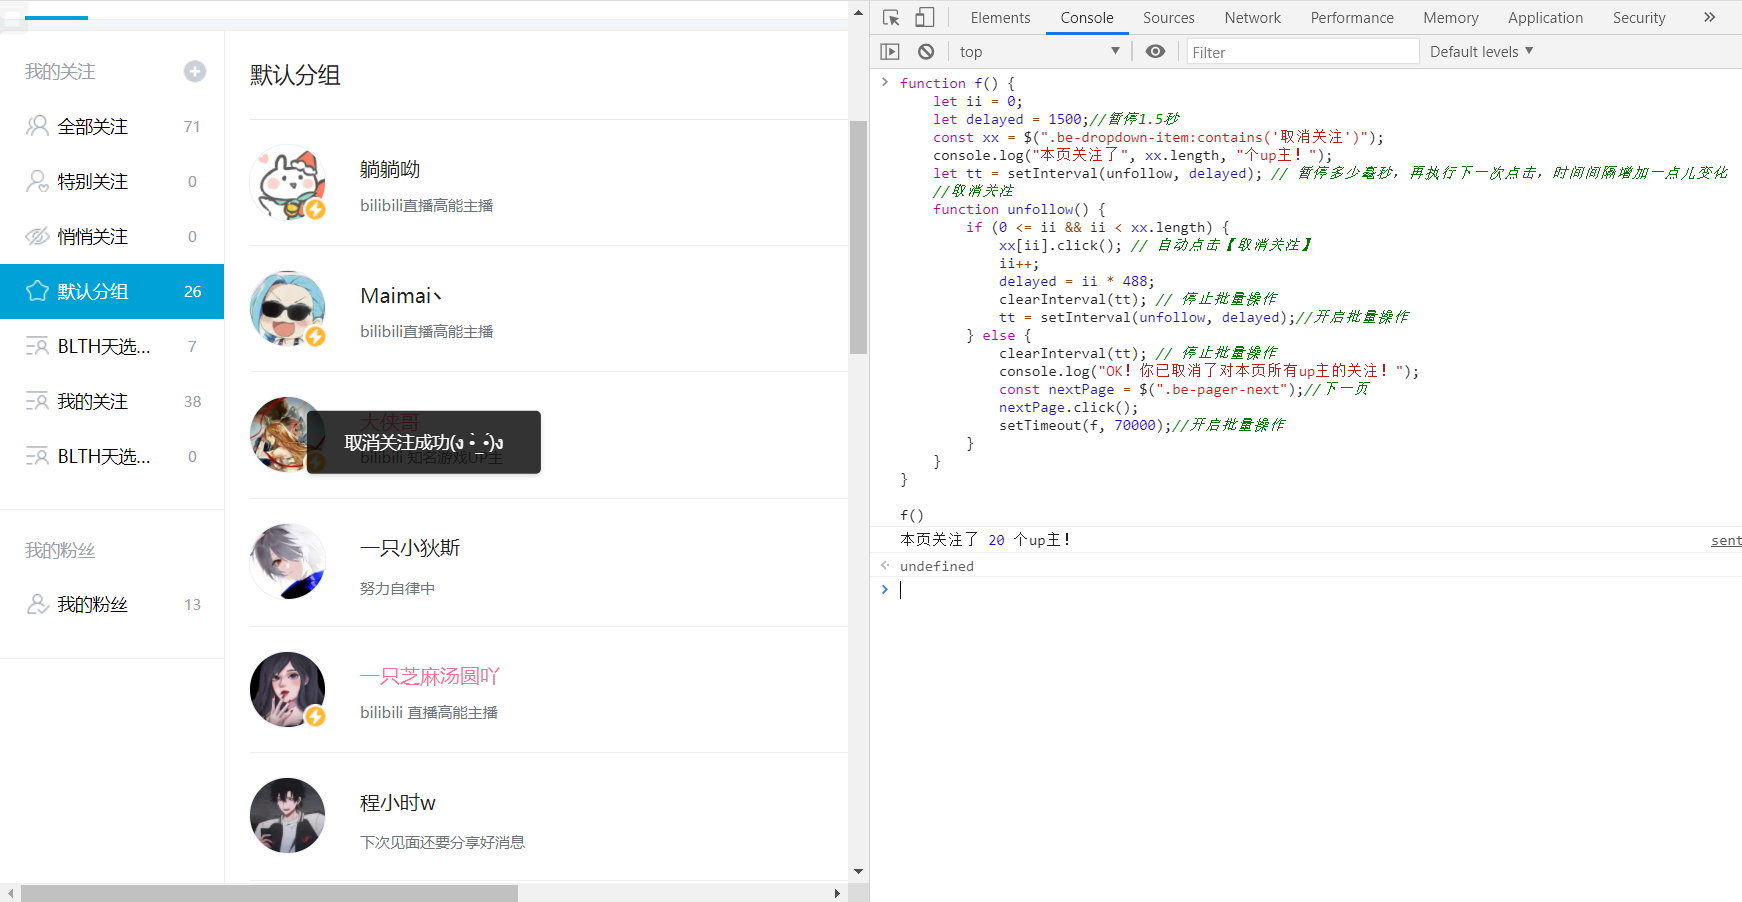Open the 一只芝麻汤圆吖 username link

point(430,676)
